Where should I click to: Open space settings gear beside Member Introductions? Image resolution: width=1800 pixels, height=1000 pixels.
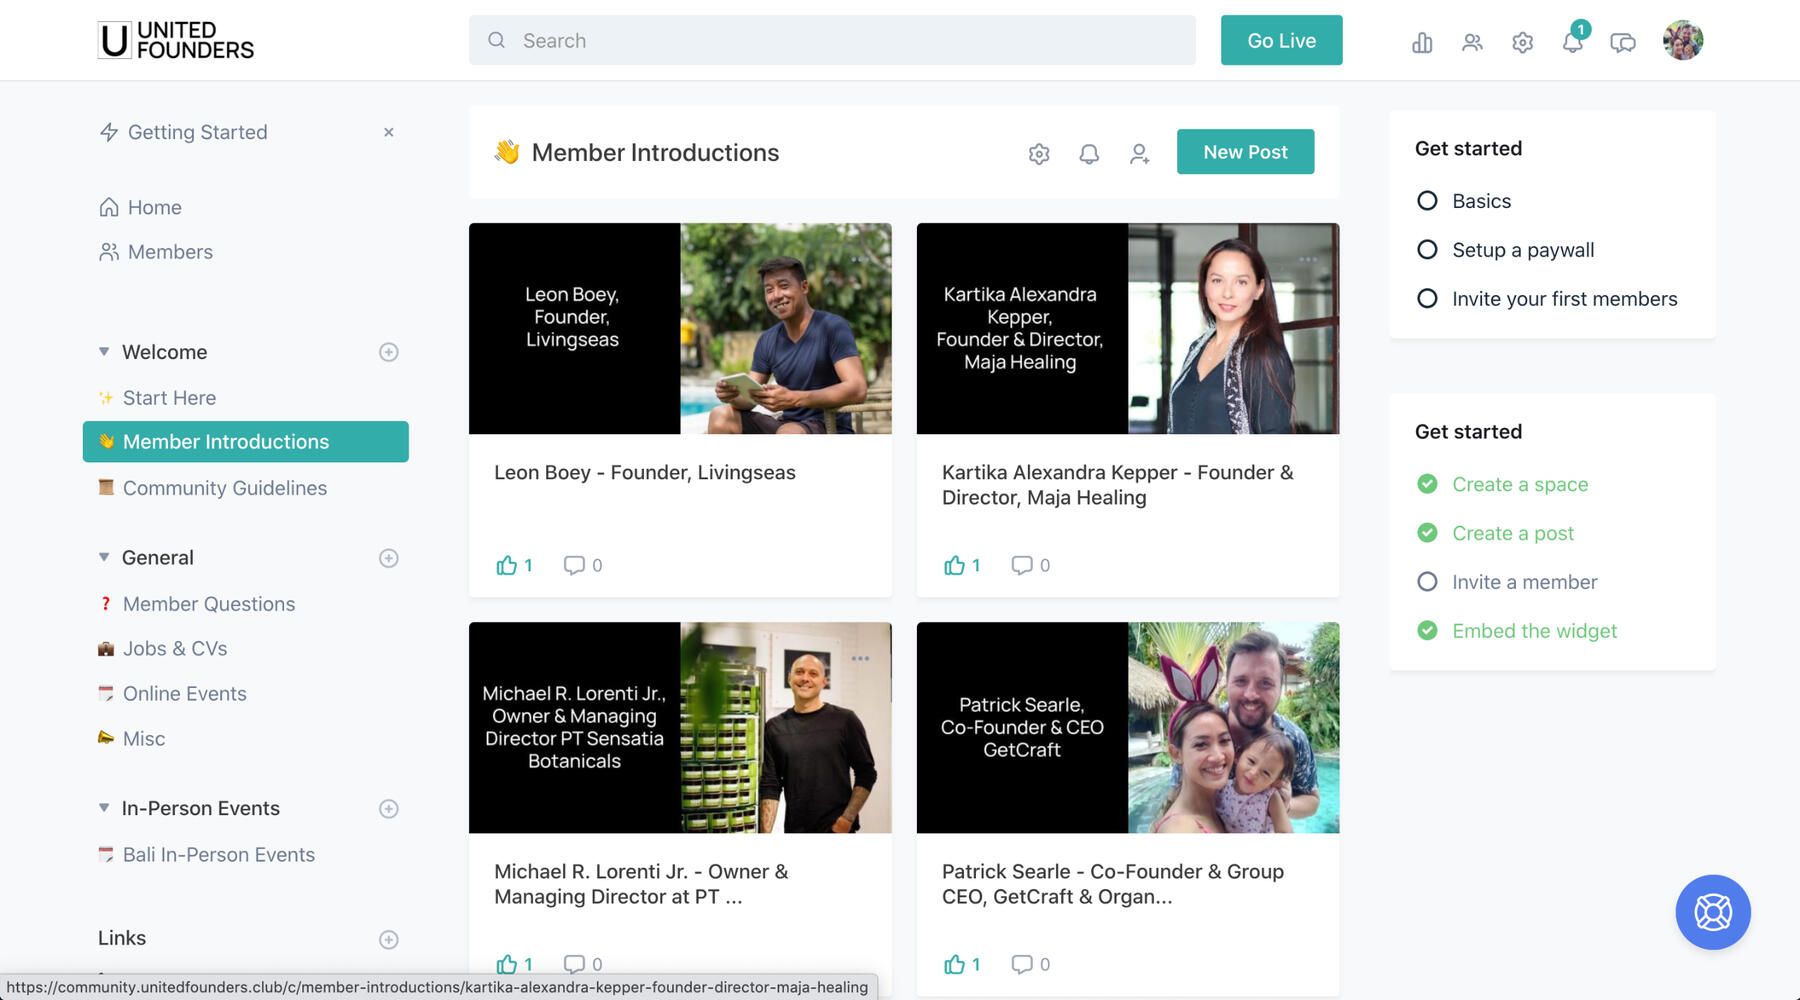pos(1039,154)
